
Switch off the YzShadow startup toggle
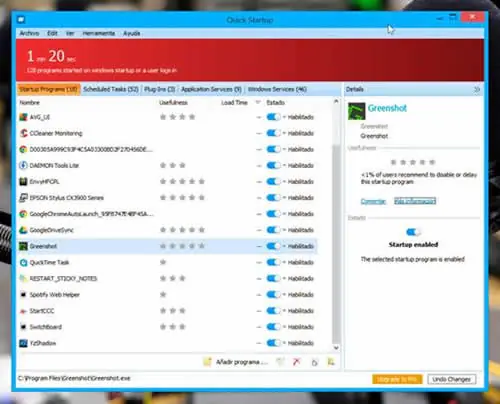pyautogui.click(x=273, y=343)
